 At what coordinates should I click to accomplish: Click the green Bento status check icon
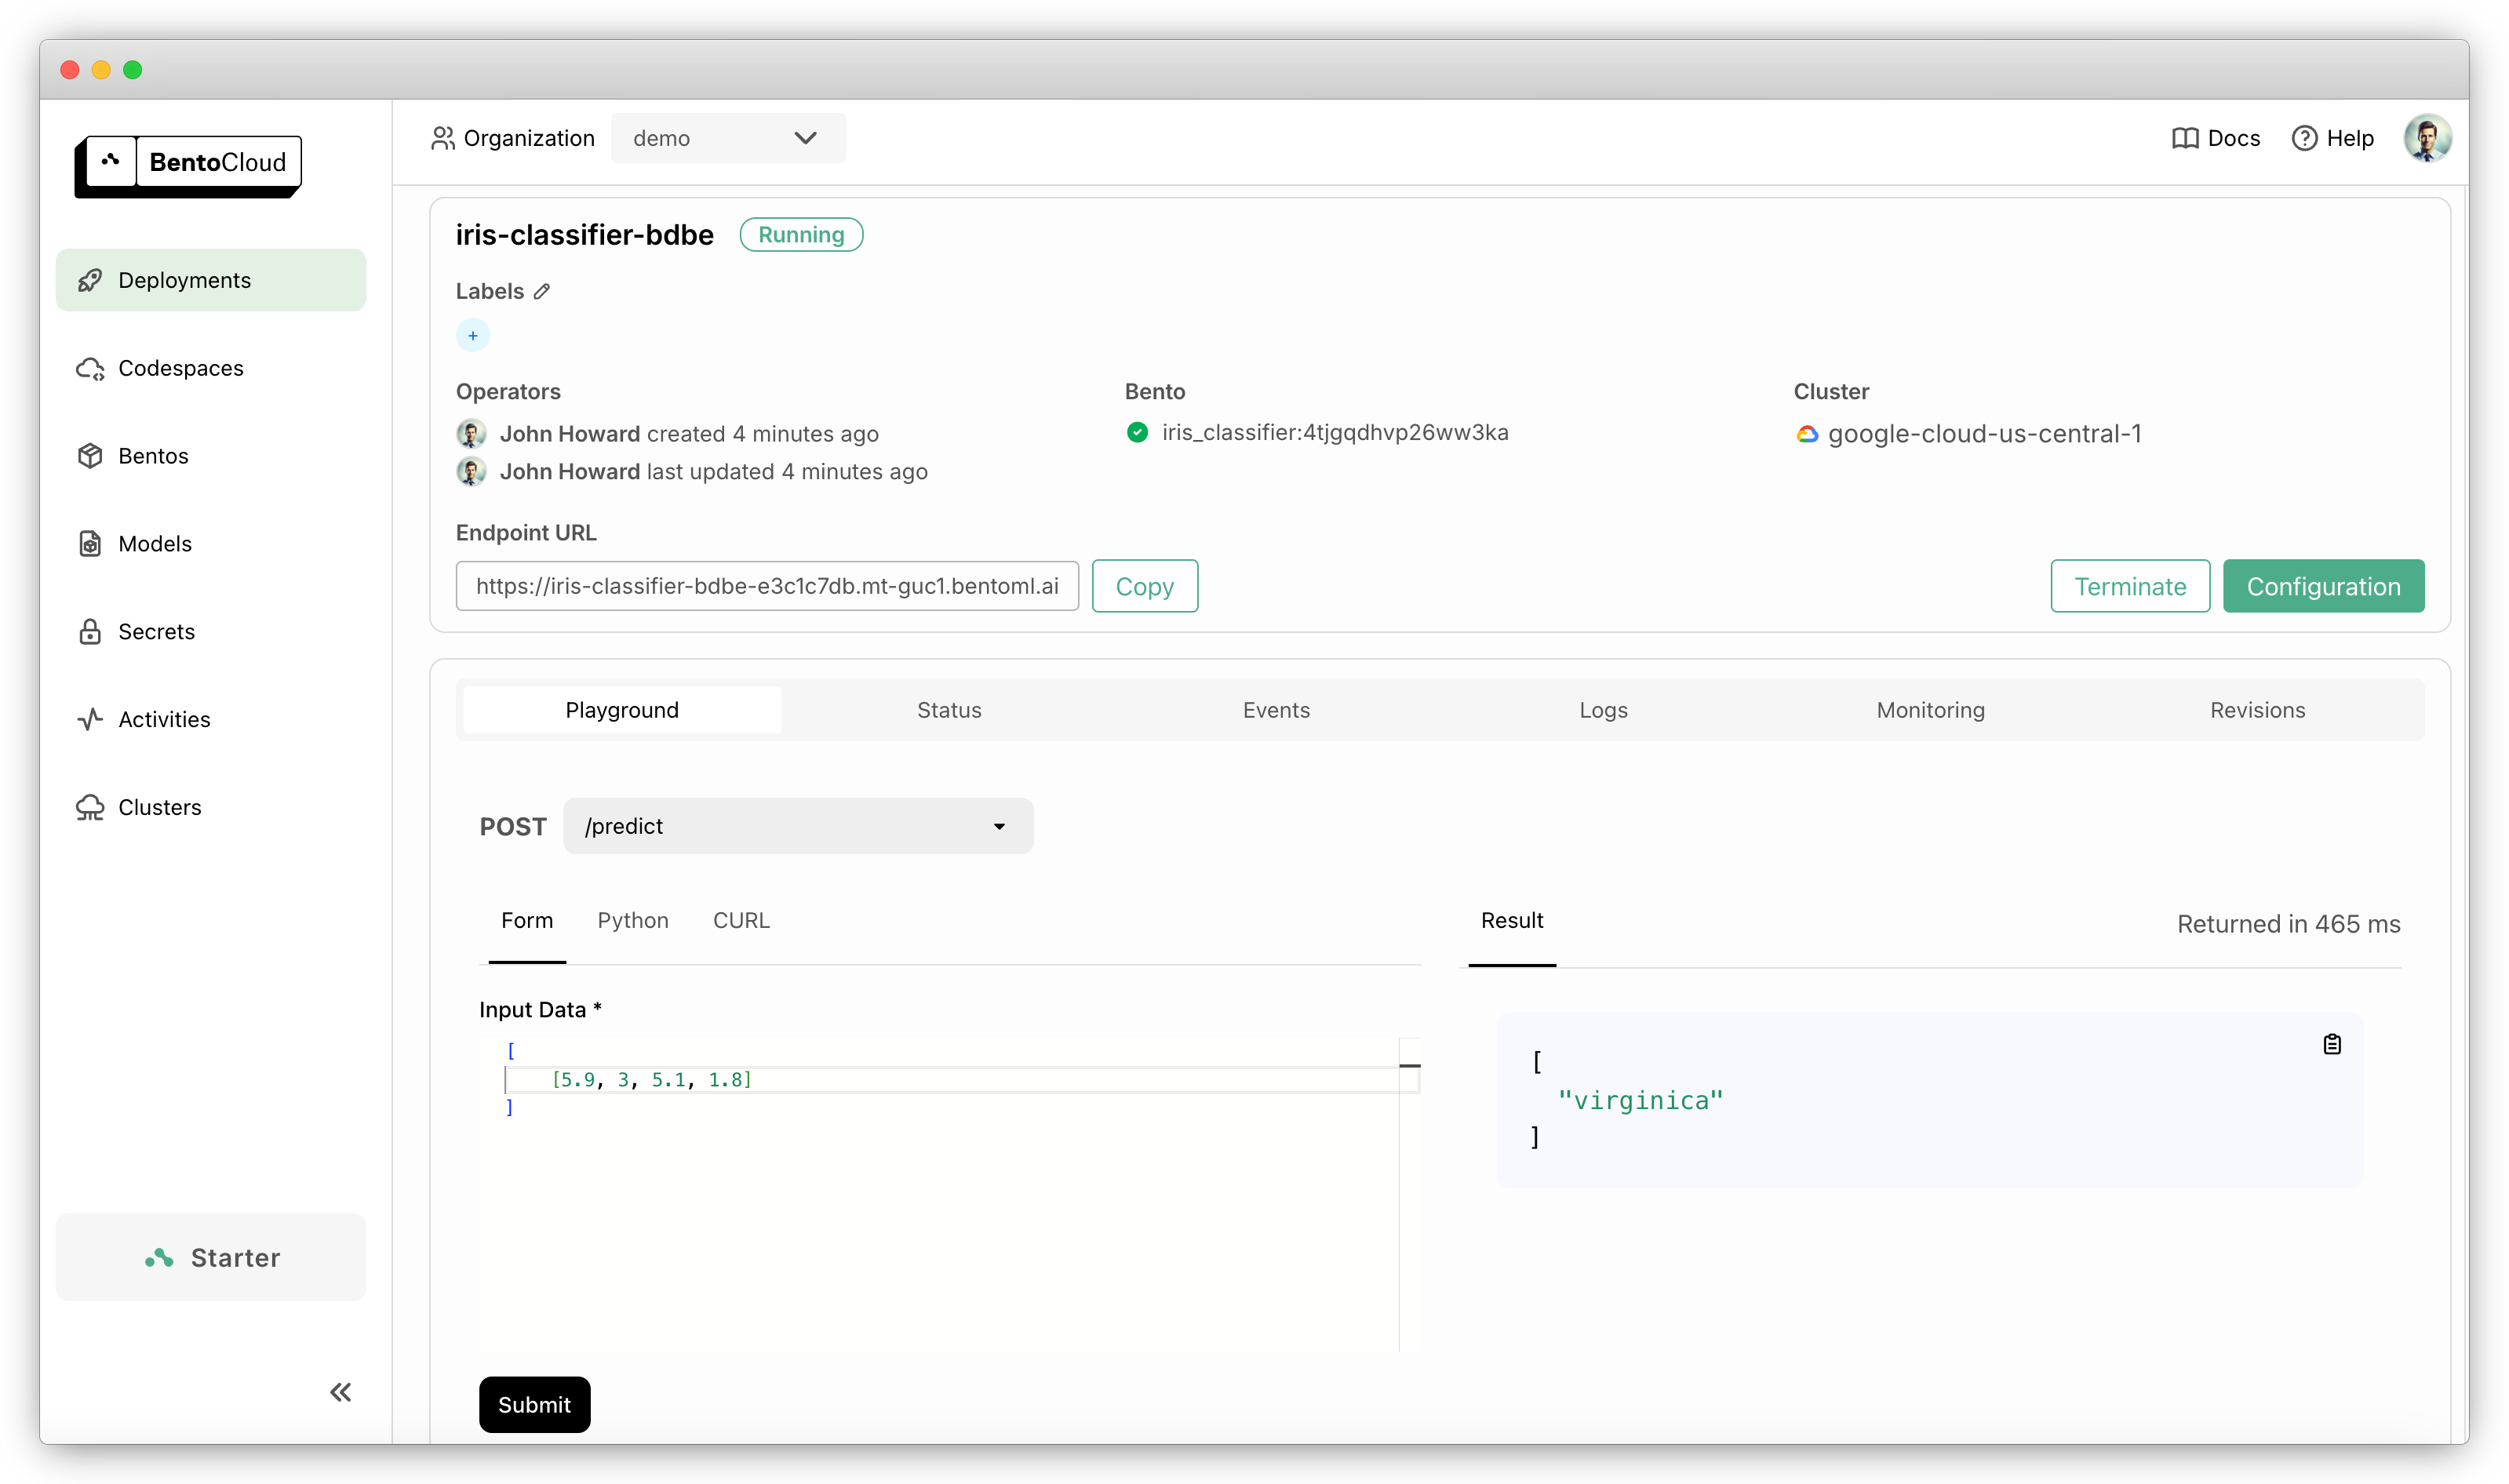[x=1137, y=432]
